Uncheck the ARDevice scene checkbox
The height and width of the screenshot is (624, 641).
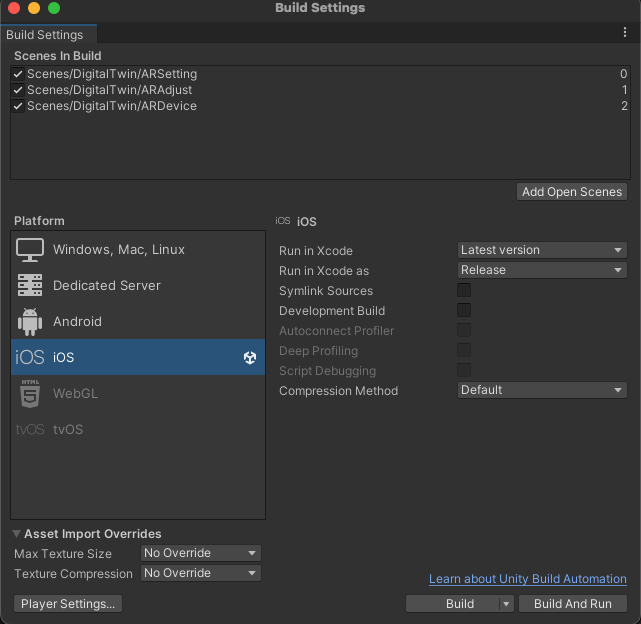18,106
